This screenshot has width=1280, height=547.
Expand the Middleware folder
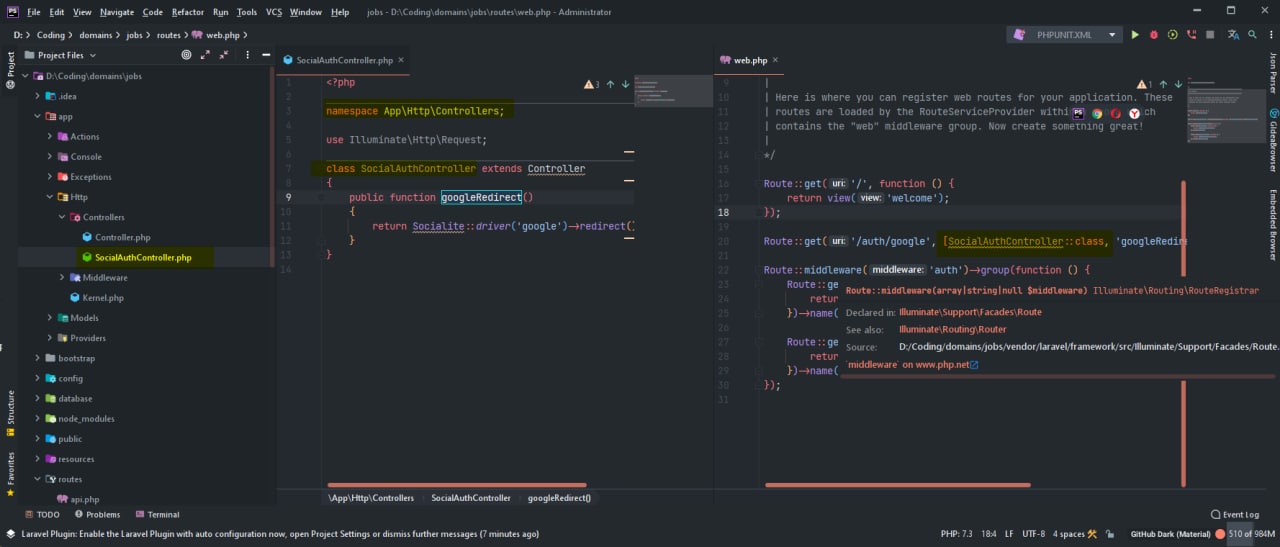coord(62,277)
